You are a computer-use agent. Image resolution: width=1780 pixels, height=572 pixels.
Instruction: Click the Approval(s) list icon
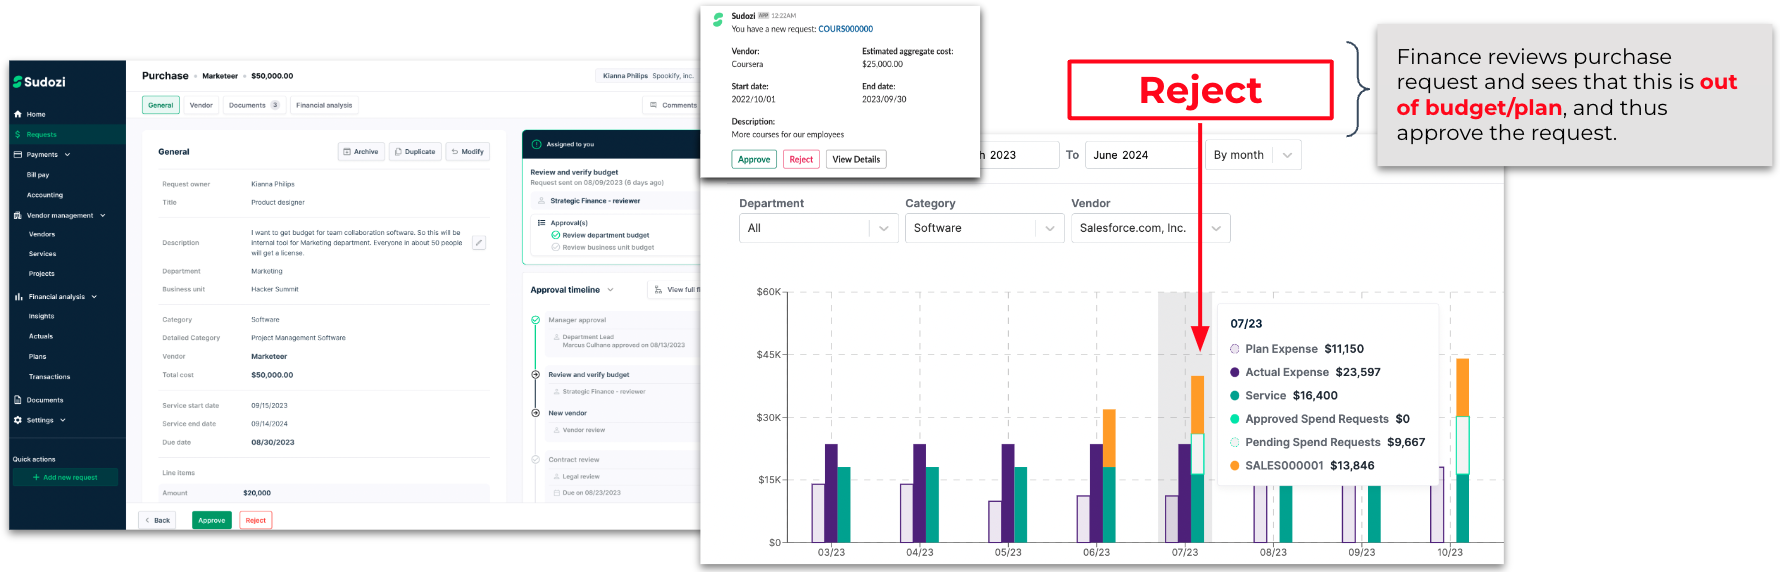[542, 223]
